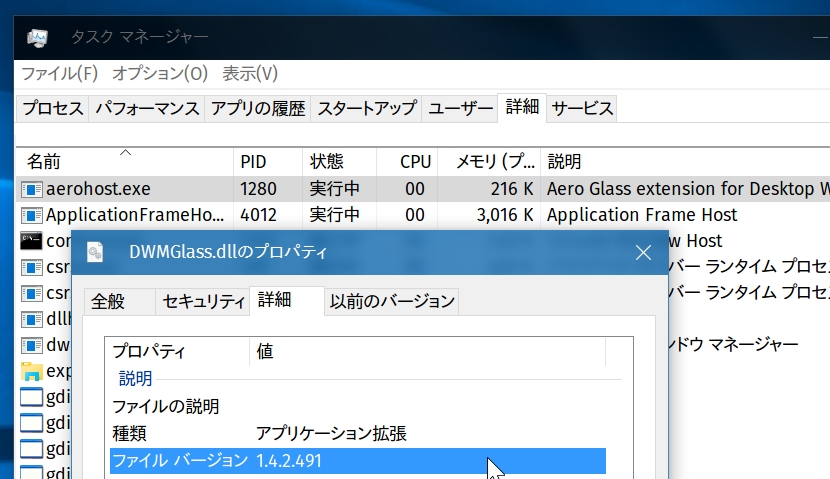Screen dimensions: 830x479
Task: Select properties dialog's 詳細 tab
Action: click(286, 301)
